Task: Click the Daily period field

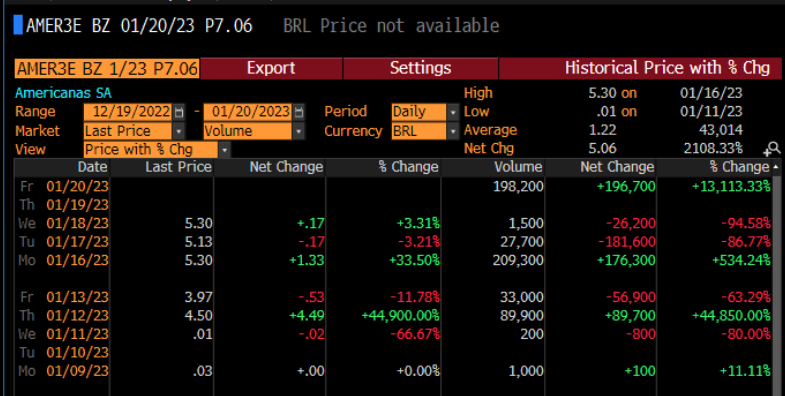Action: coord(419,111)
